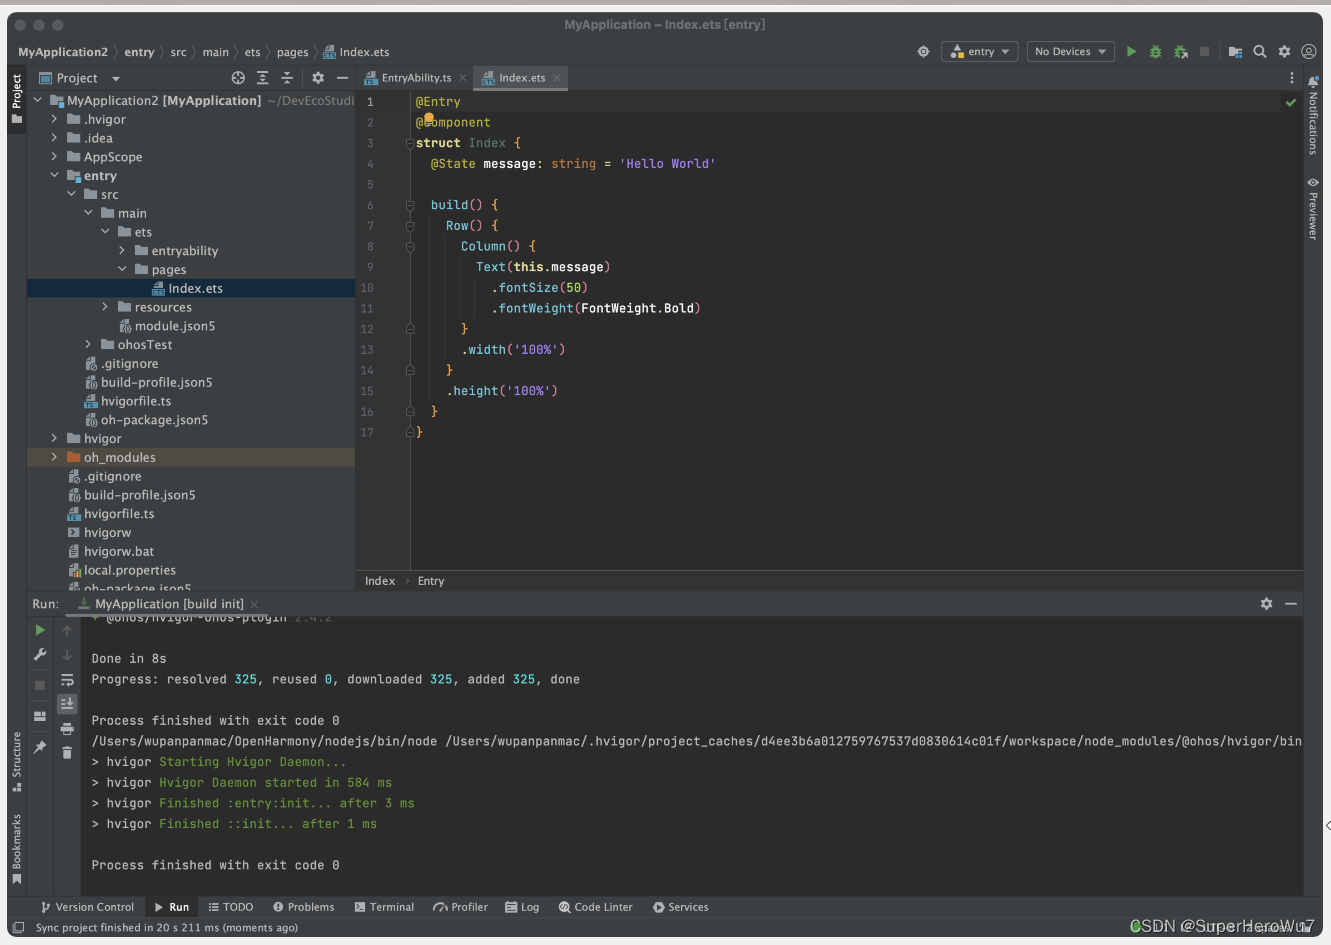Viewport: 1331px width, 945px height.
Task: Open the No Devices dropdown
Action: click(x=1071, y=51)
